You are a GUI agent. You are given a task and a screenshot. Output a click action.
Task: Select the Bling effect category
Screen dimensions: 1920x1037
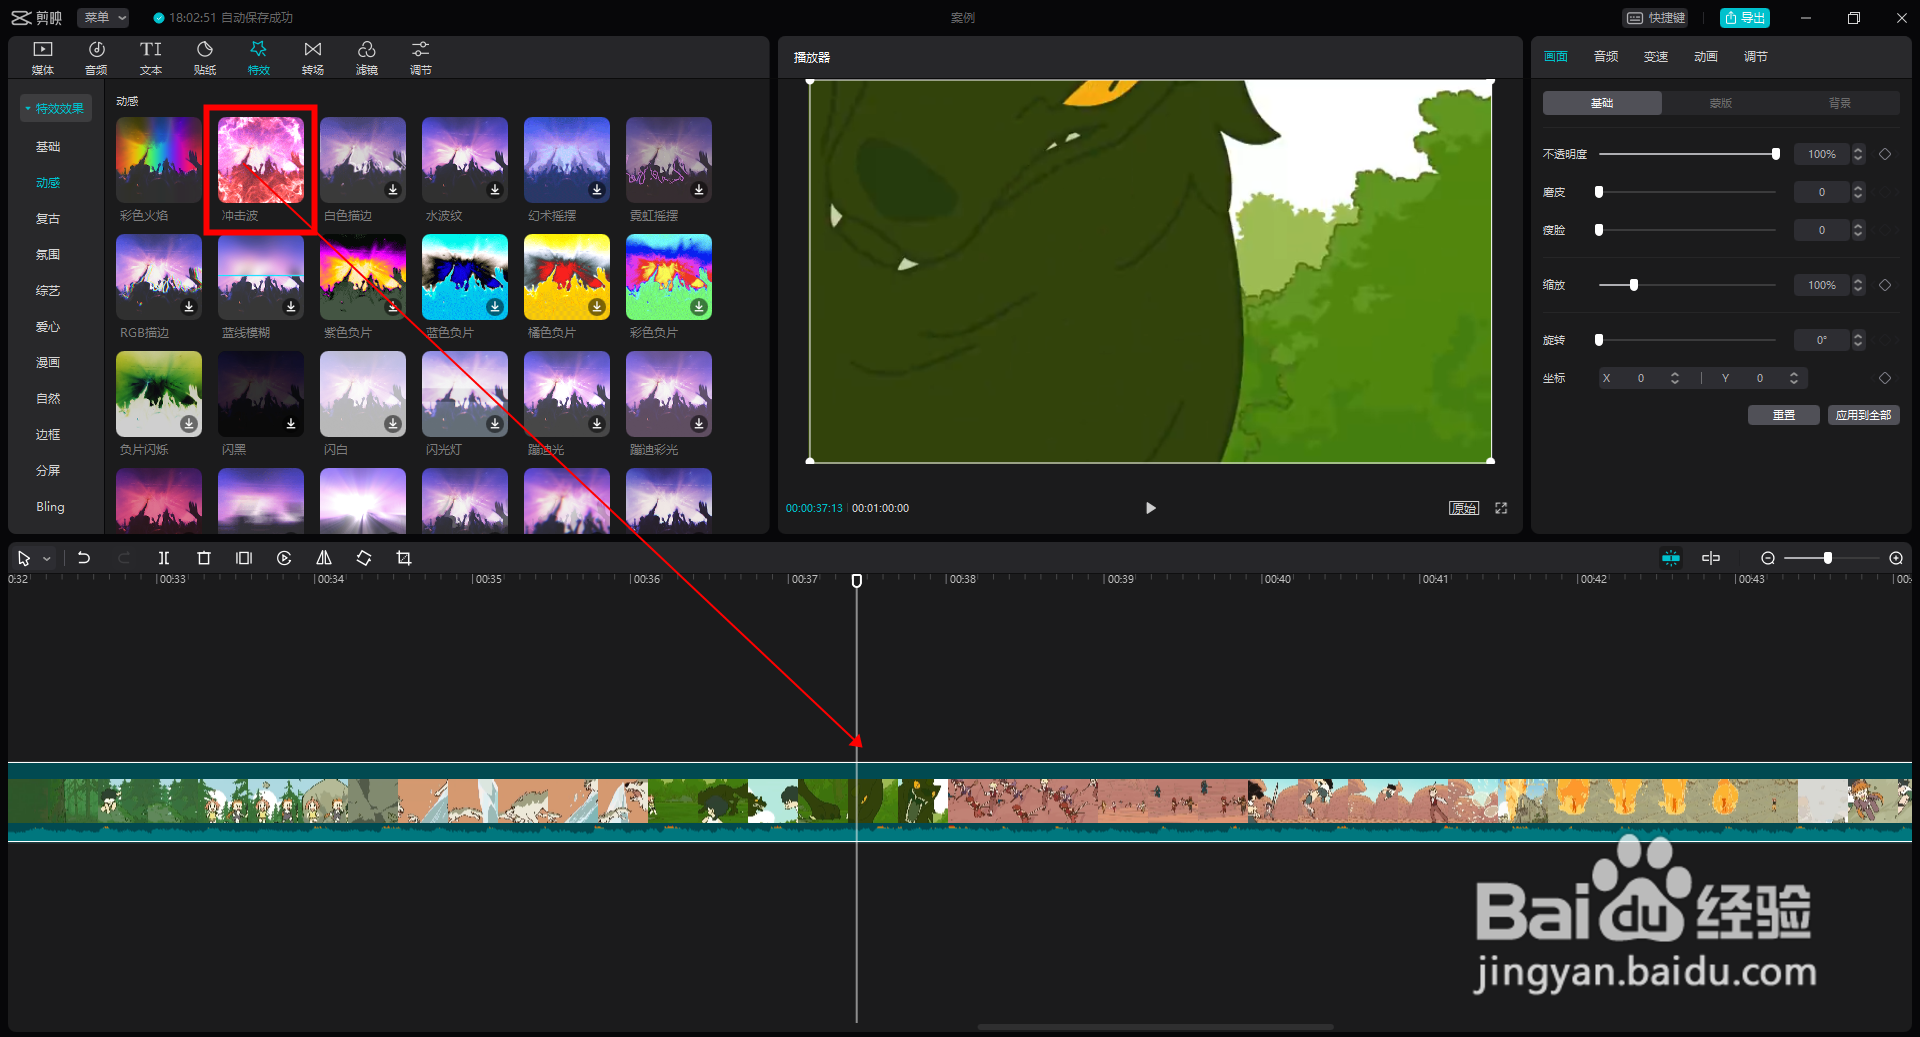click(x=50, y=507)
